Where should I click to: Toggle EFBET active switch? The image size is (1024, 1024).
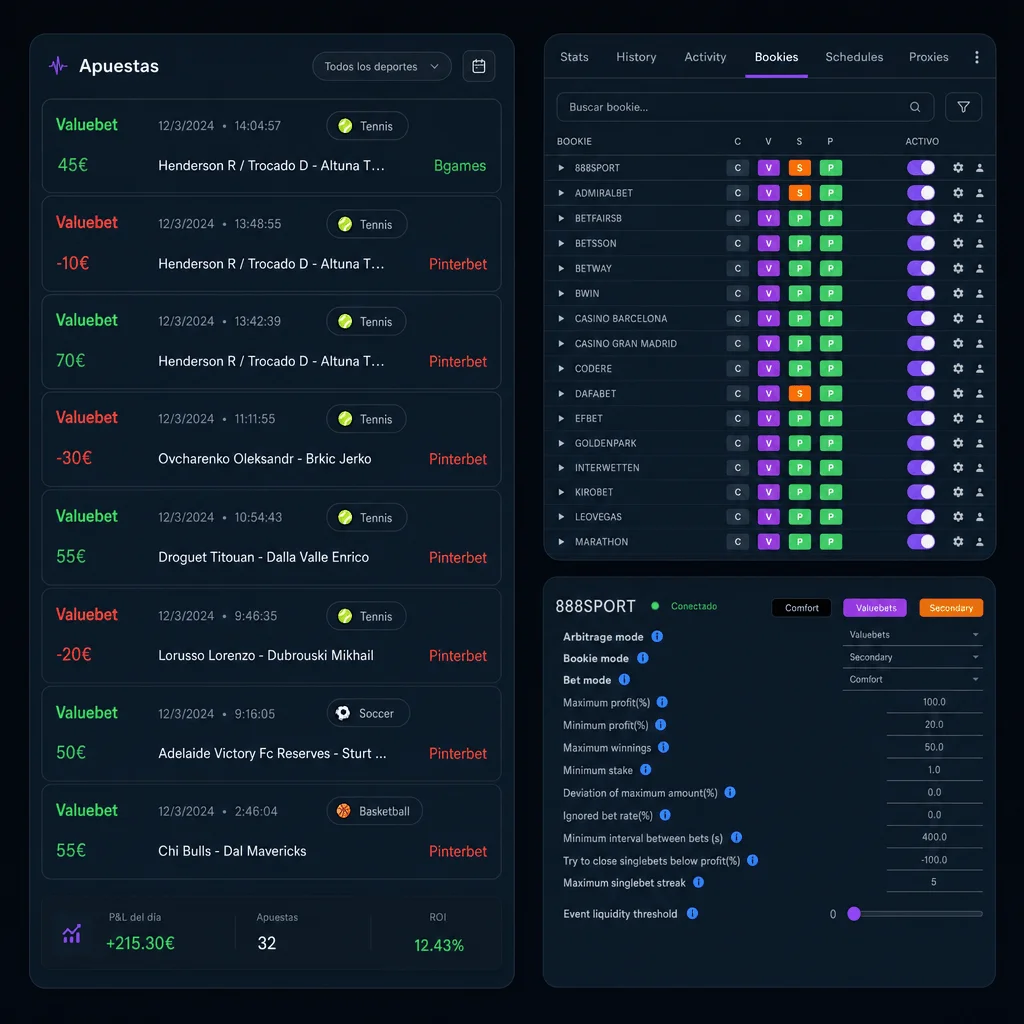click(920, 418)
